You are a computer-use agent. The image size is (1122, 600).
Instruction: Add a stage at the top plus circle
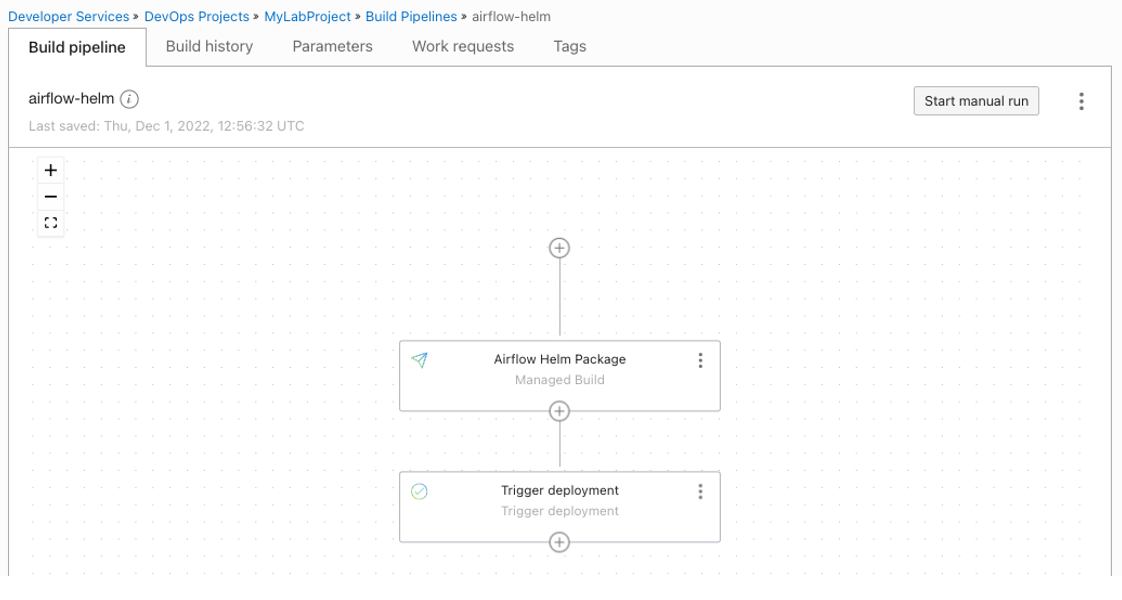(x=560, y=248)
